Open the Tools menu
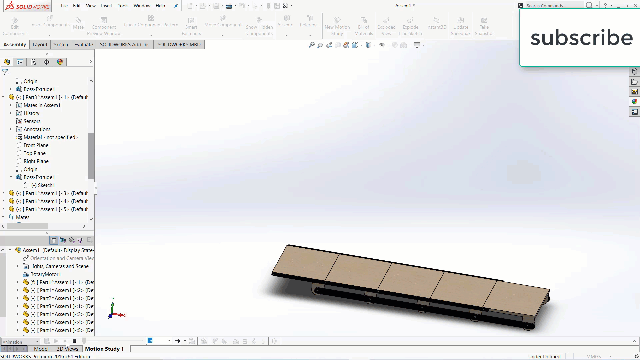This screenshot has width=640, height=360. (x=122, y=6)
